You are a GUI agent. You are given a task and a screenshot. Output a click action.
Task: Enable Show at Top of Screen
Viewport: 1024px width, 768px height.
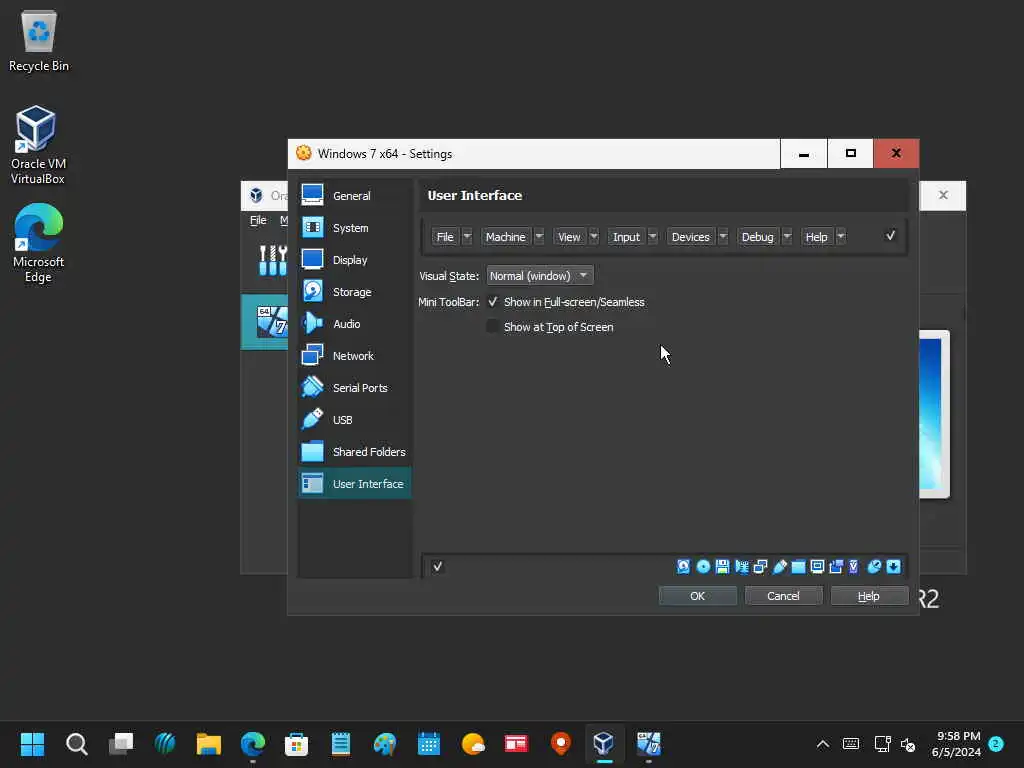(493, 327)
